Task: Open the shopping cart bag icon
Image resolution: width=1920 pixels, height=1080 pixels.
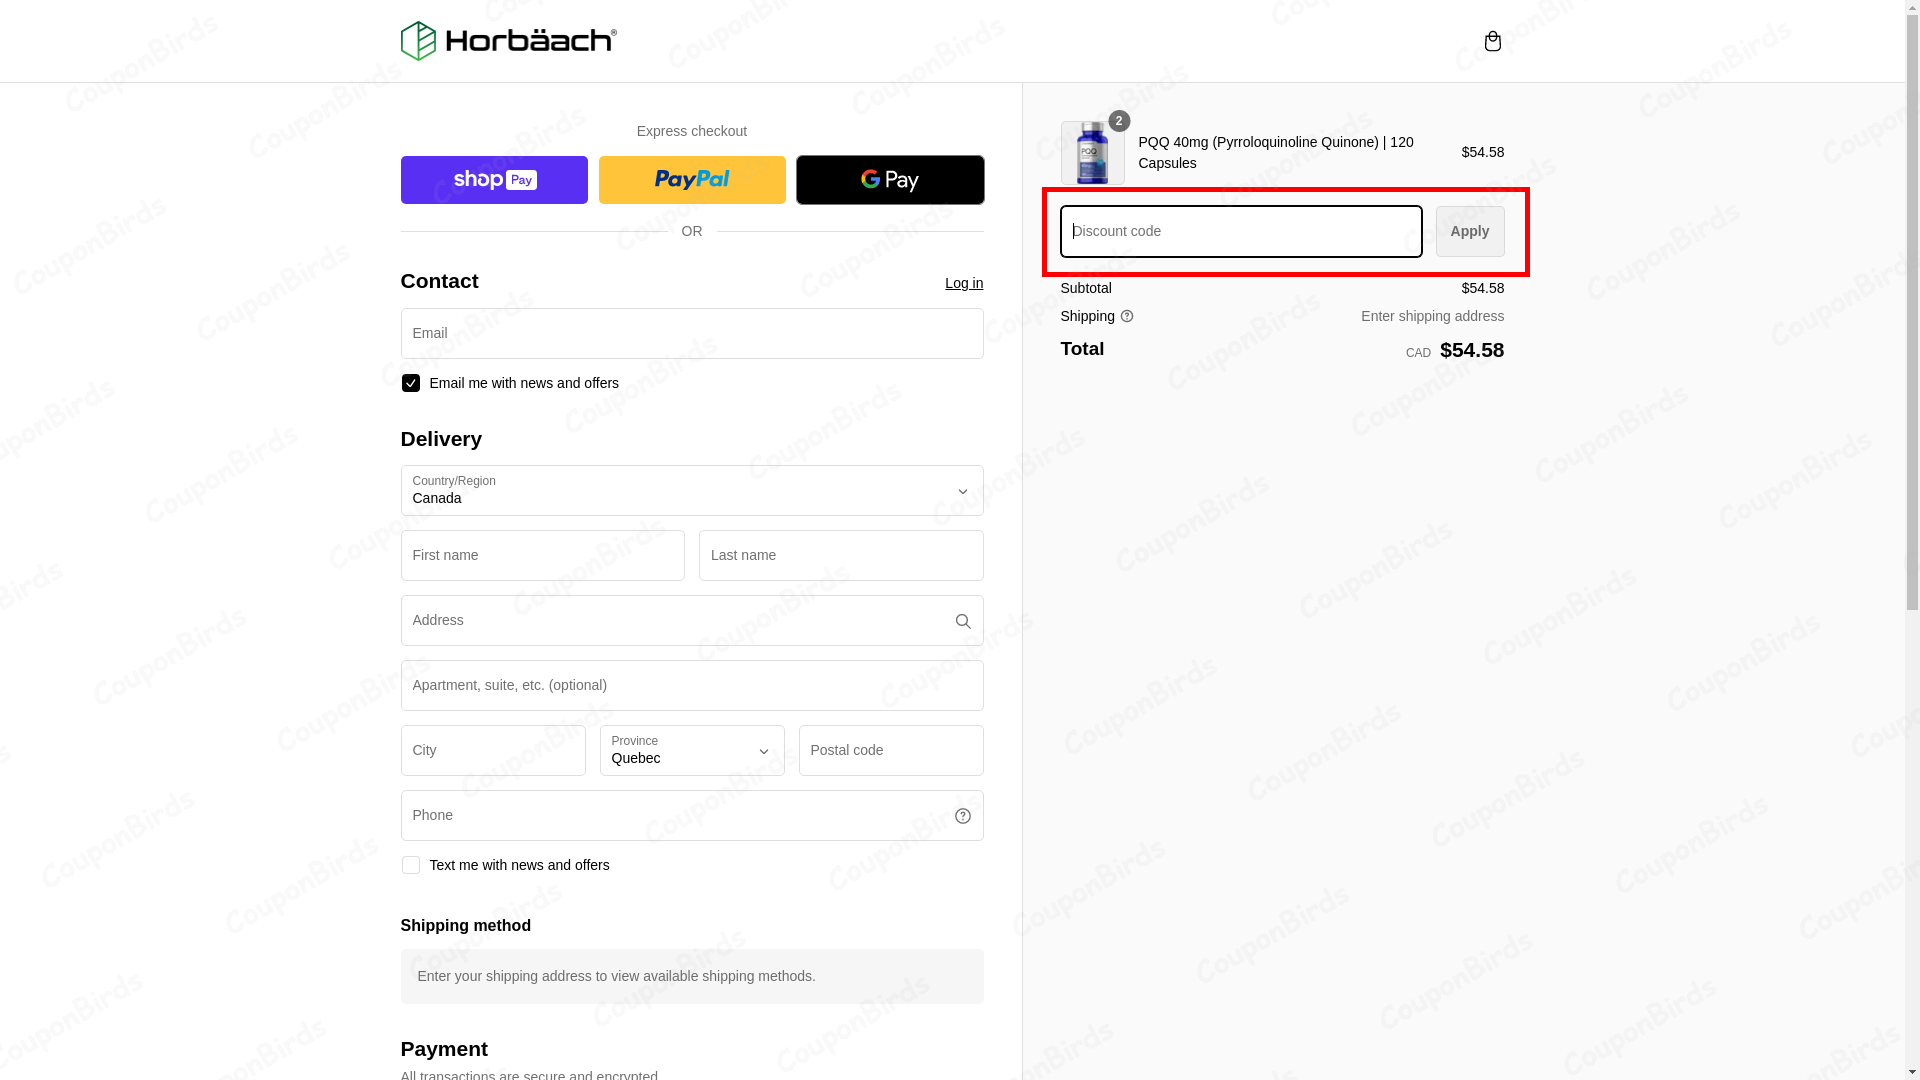Action: (x=1492, y=41)
